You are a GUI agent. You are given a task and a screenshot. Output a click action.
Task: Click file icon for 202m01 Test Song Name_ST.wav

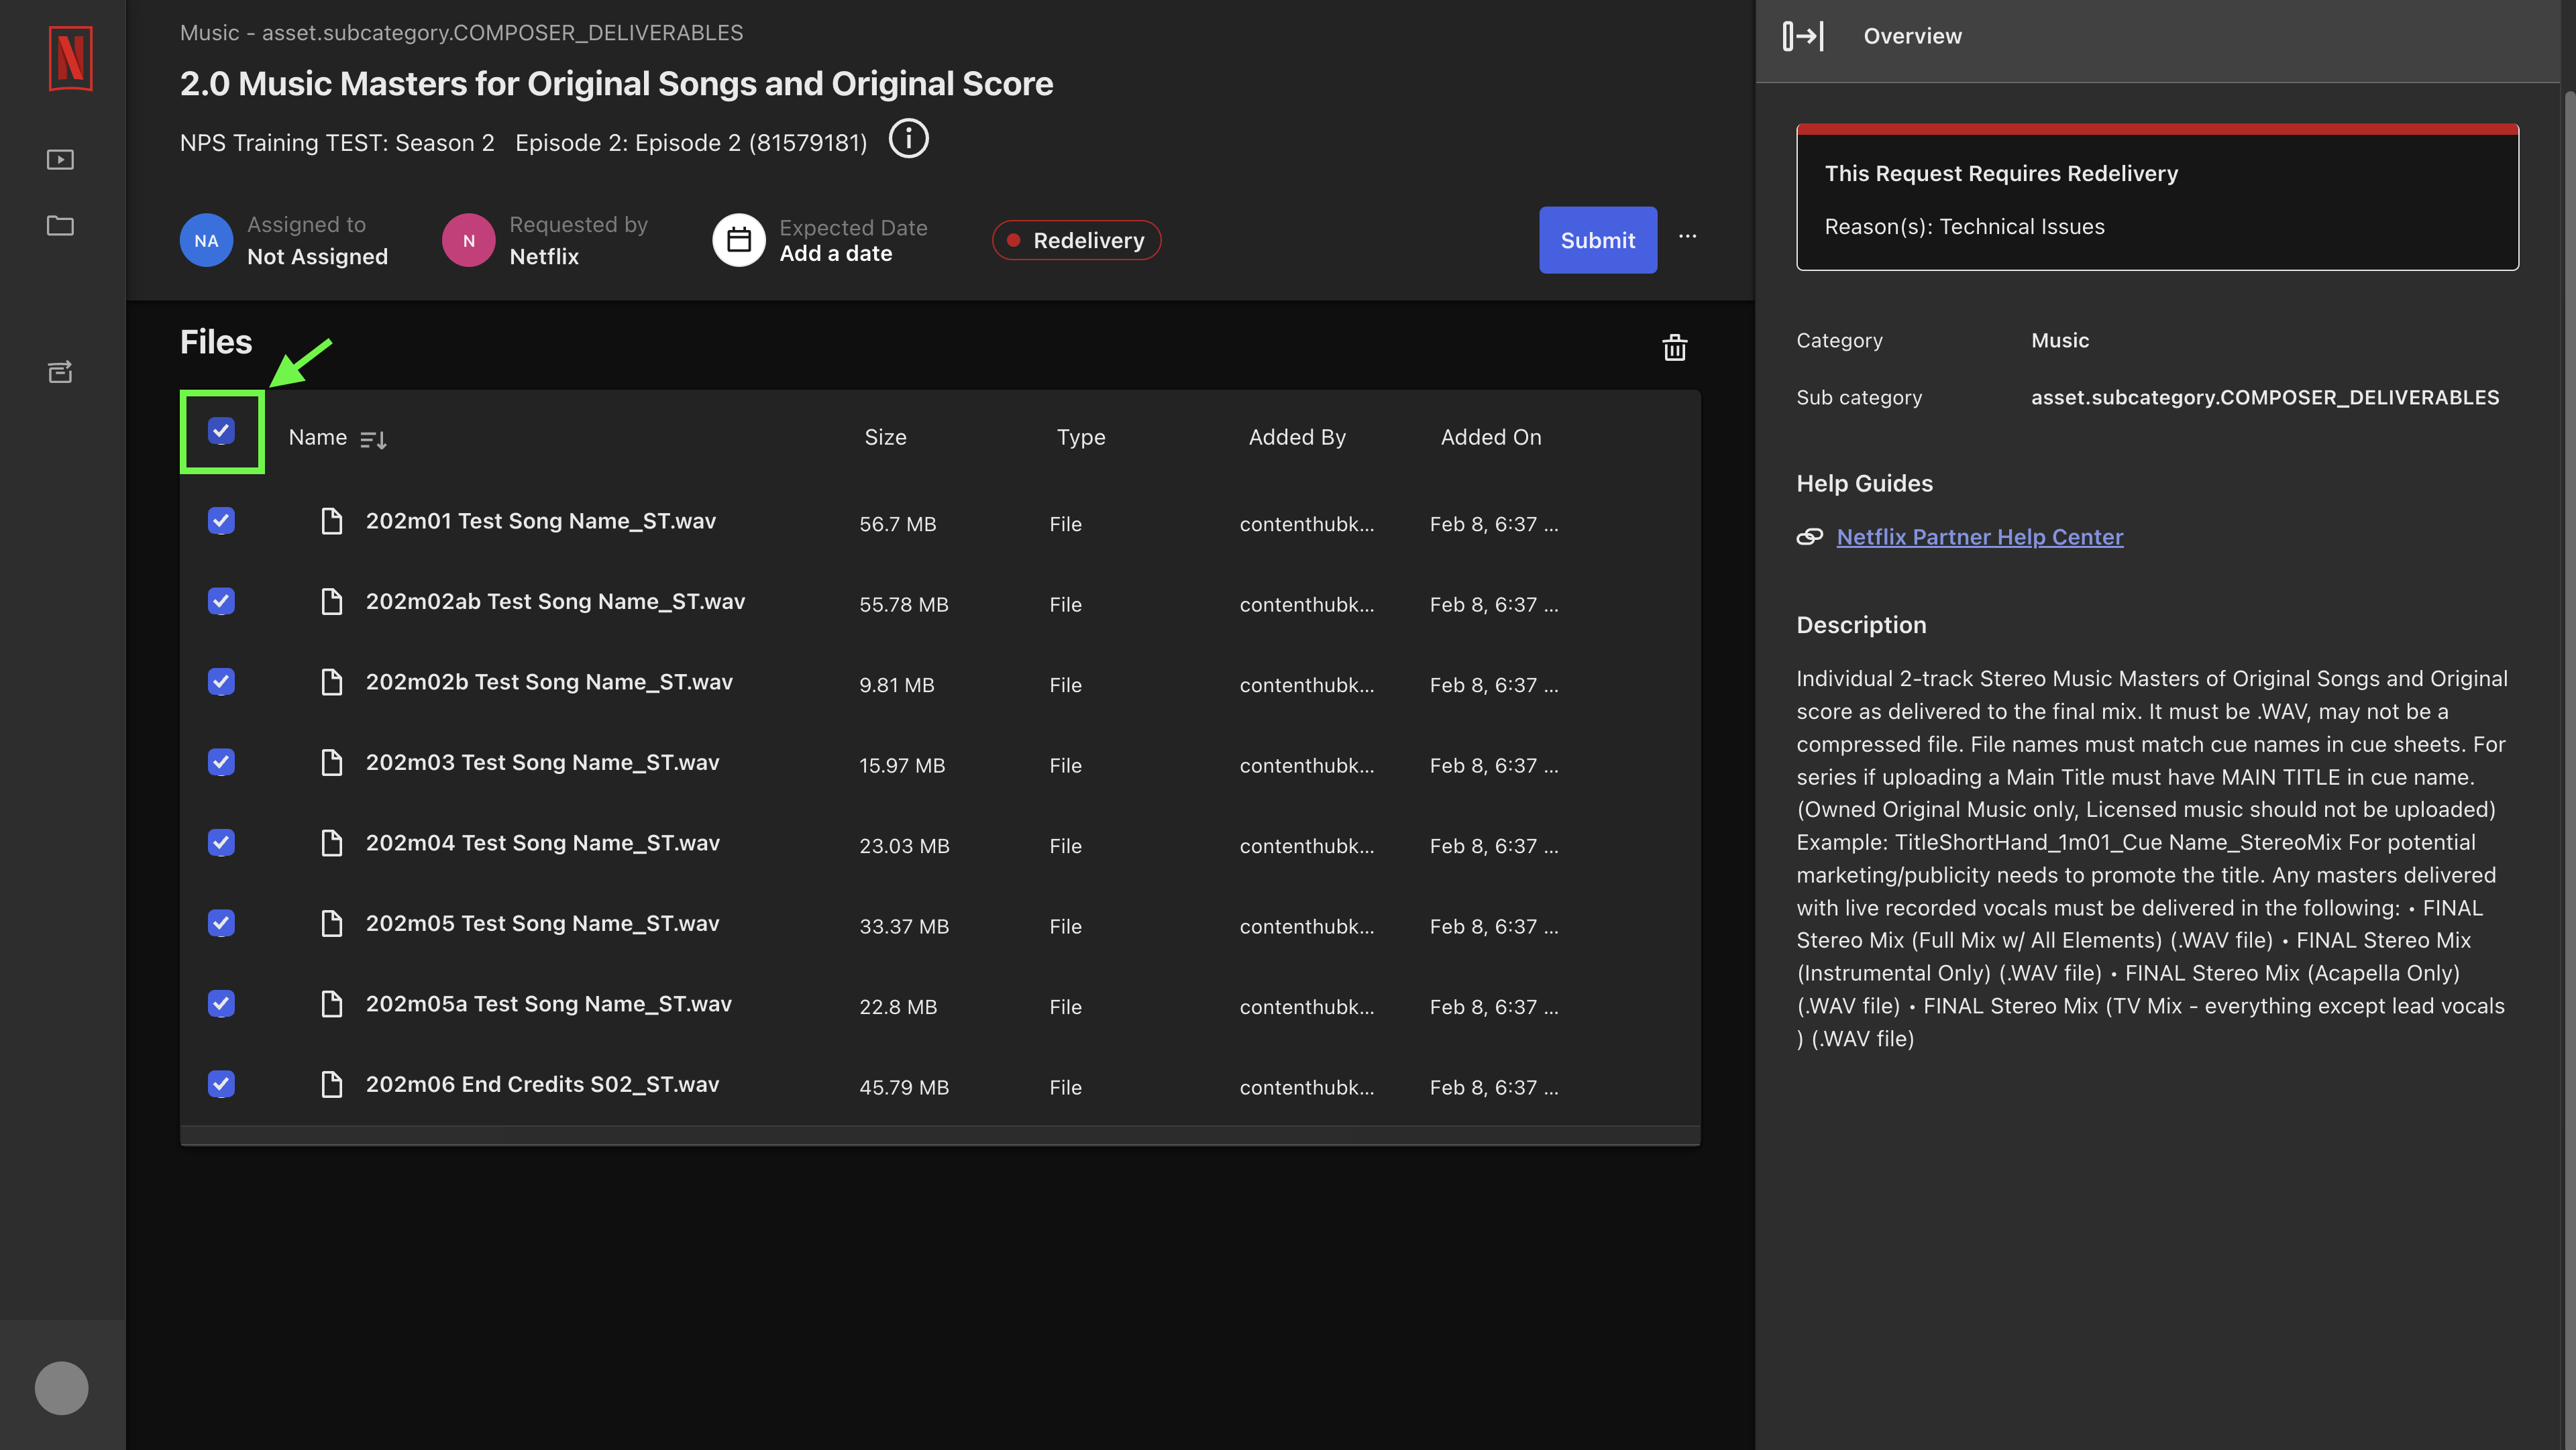point(331,521)
